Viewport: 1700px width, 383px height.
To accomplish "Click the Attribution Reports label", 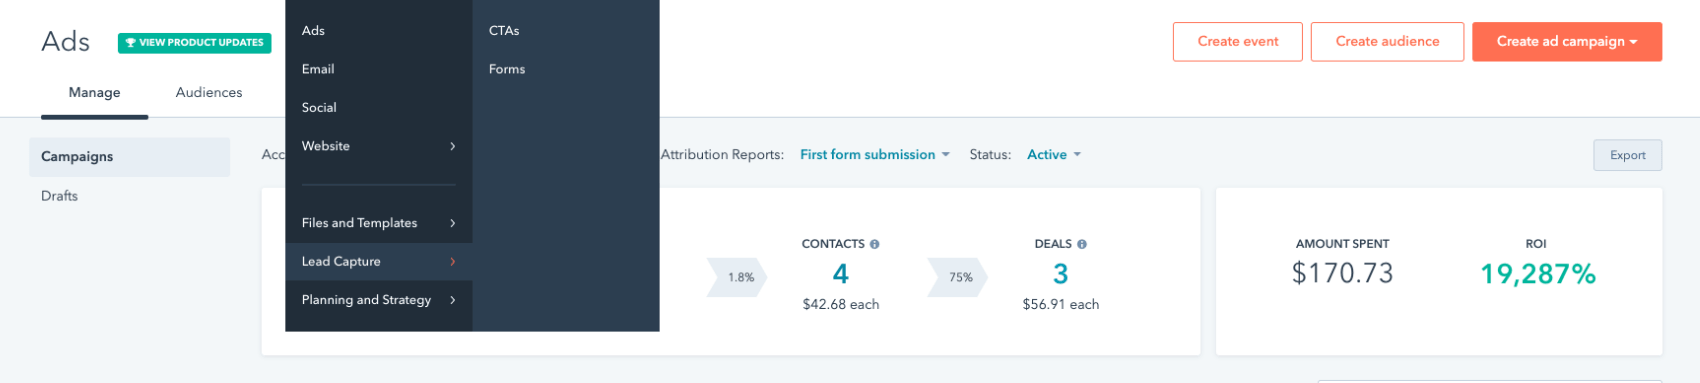I will tap(722, 155).
